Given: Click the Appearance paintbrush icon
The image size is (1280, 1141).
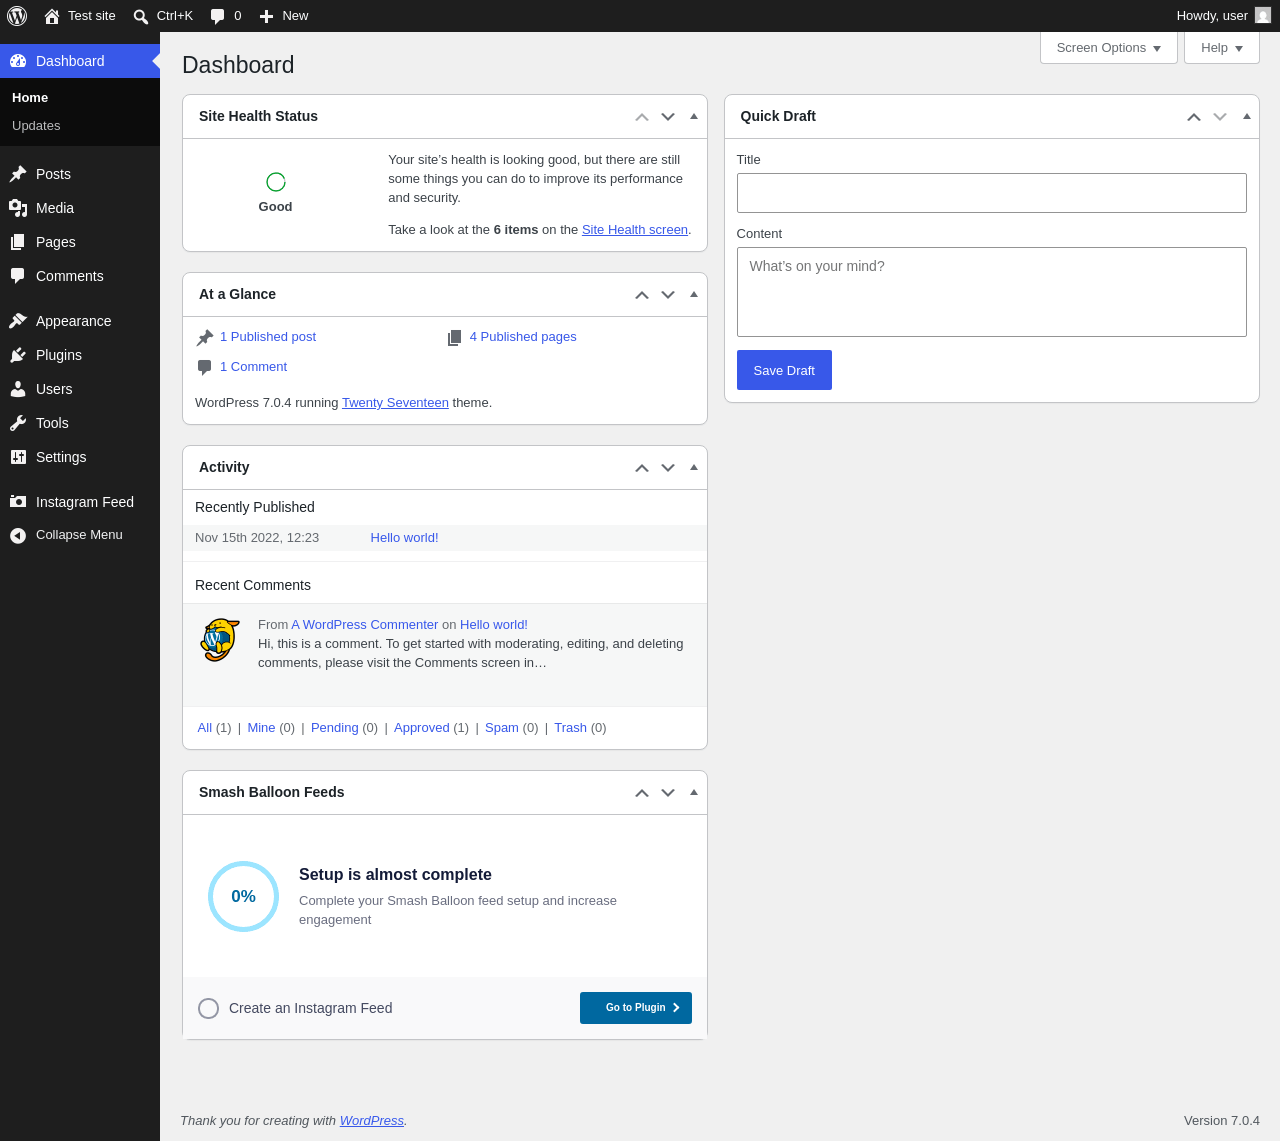Looking at the screenshot, I should tap(18, 321).
